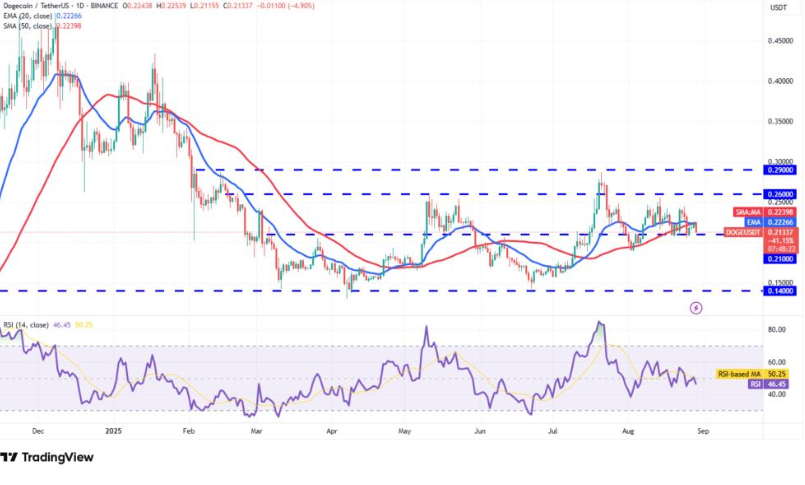Viewport: 805px width, 485px height.
Task: Click the 0.21000 price level label
Action: [780, 259]
